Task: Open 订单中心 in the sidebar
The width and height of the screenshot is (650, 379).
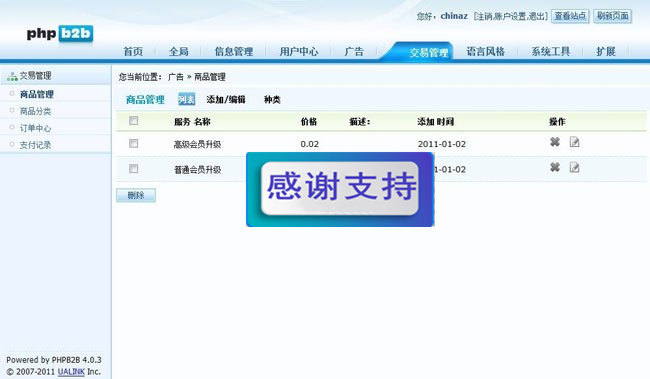Action: coord(36,128)
